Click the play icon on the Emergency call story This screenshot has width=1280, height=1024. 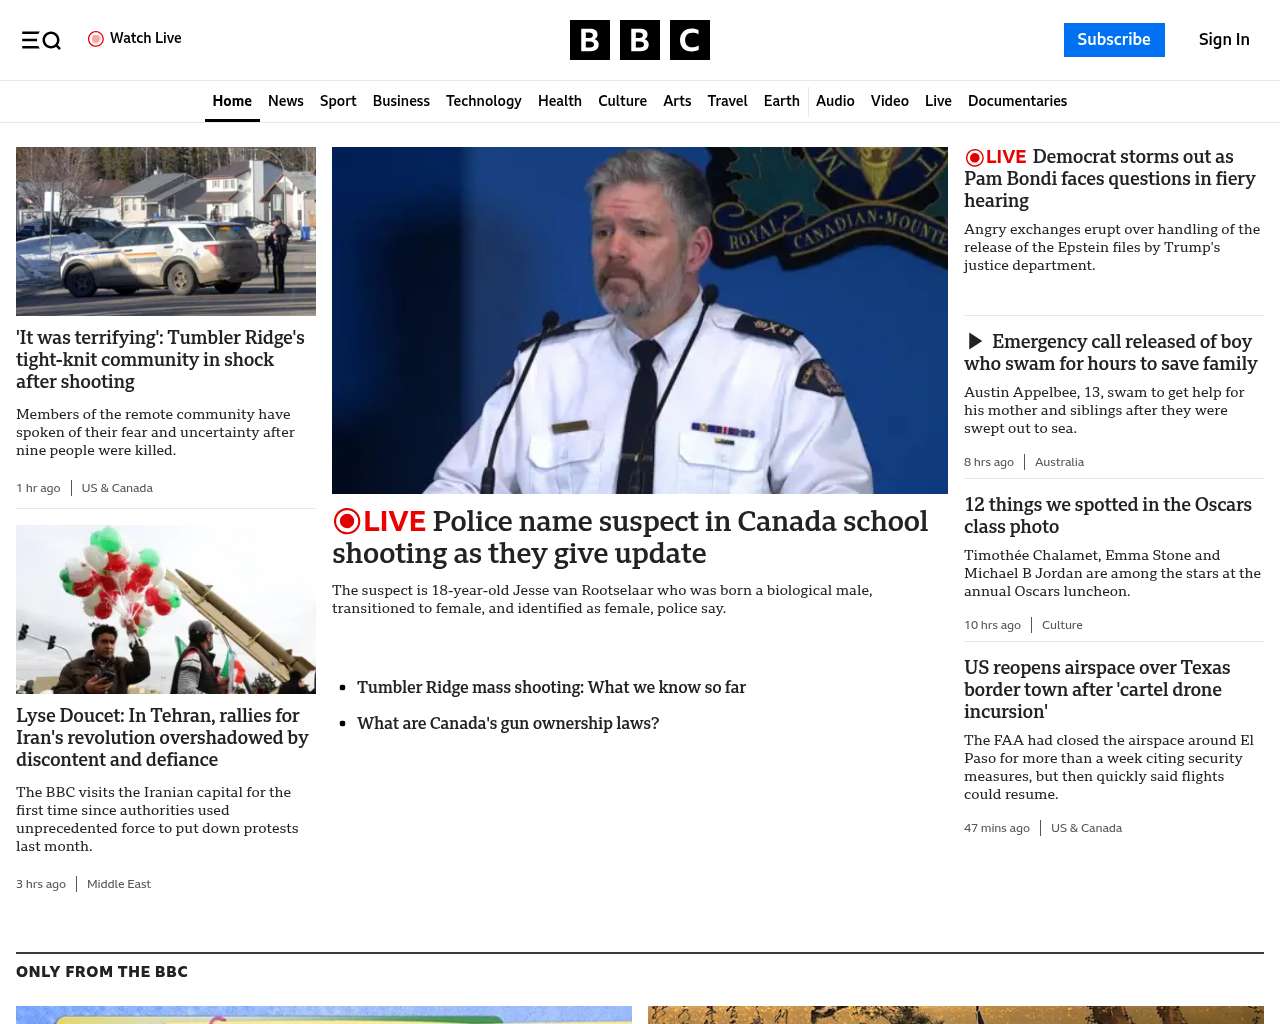pyautogui.click(x=976, y=342)
